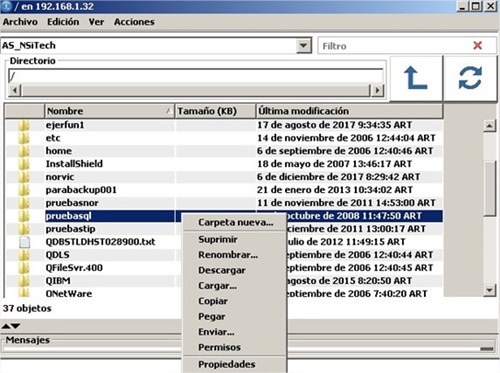
Task: Open the Edición menu
Action: pos(63,22)
